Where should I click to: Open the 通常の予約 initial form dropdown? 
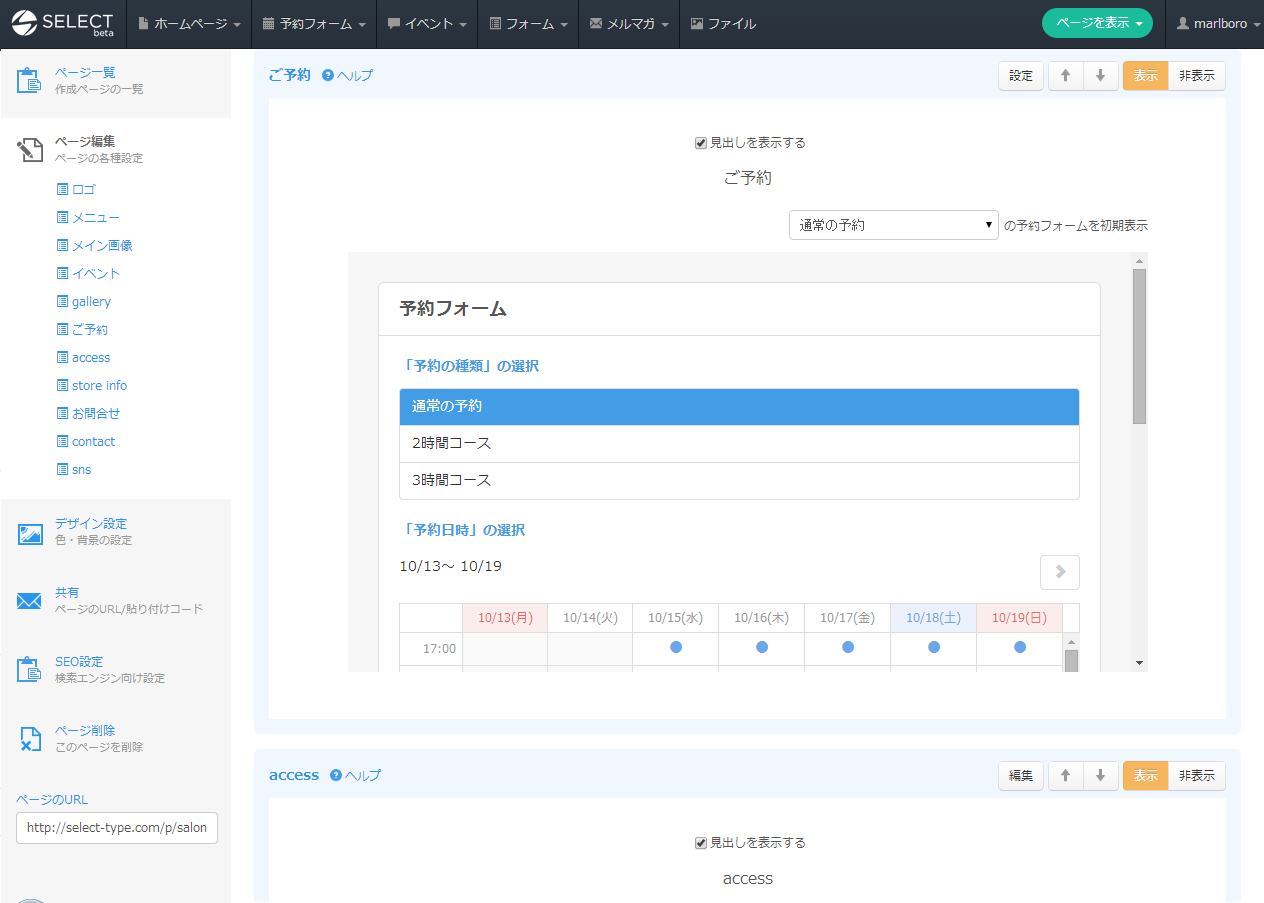point(893,225)
